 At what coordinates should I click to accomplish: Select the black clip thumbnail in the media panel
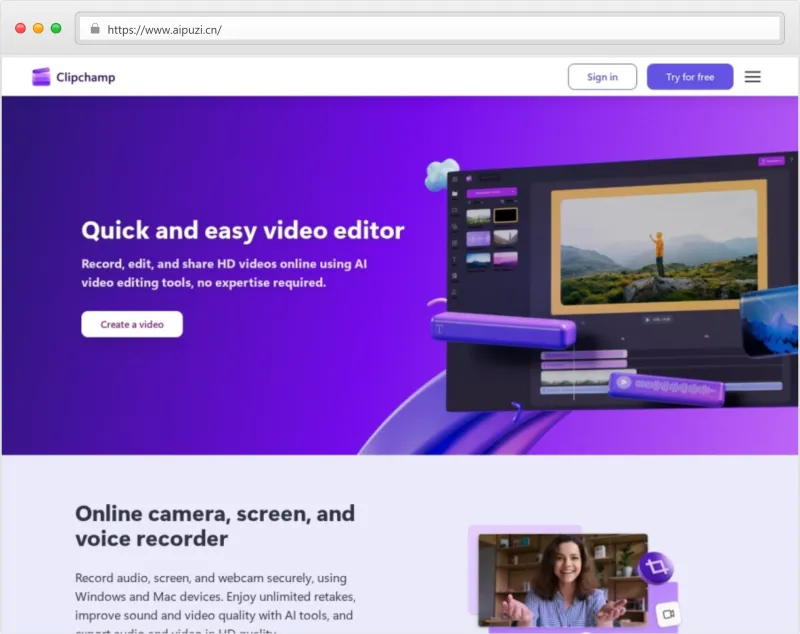click(x=506, y=214)
